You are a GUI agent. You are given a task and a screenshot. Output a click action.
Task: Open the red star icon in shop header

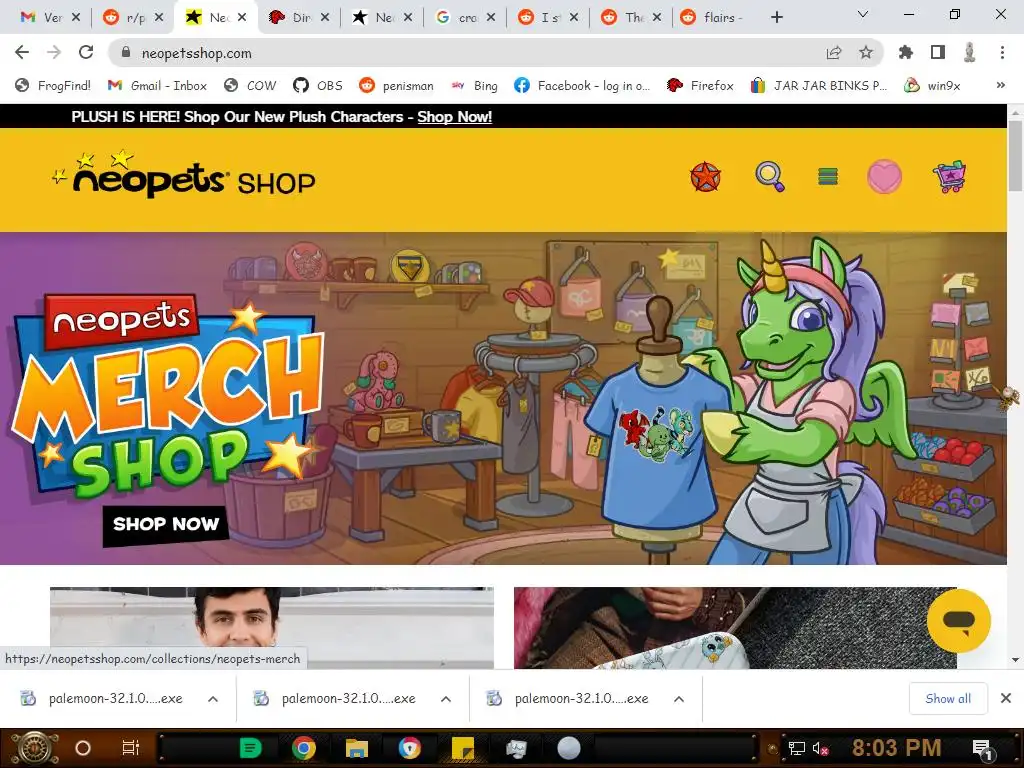(x=705, y=177)
